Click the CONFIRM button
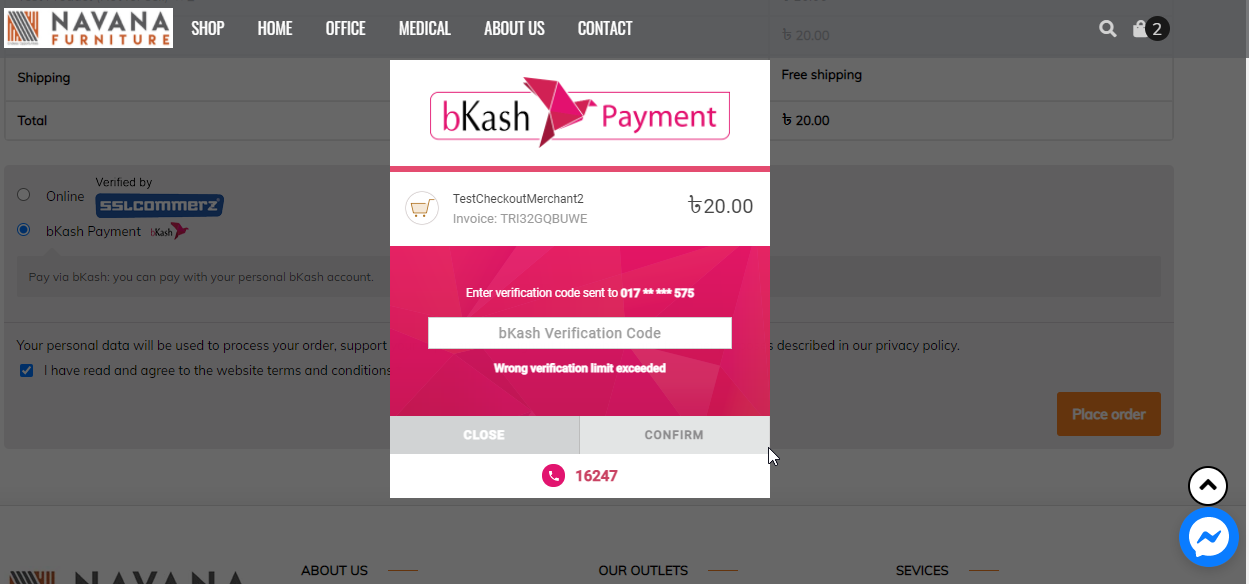1249x584 pixels. [x=674, y=435]
